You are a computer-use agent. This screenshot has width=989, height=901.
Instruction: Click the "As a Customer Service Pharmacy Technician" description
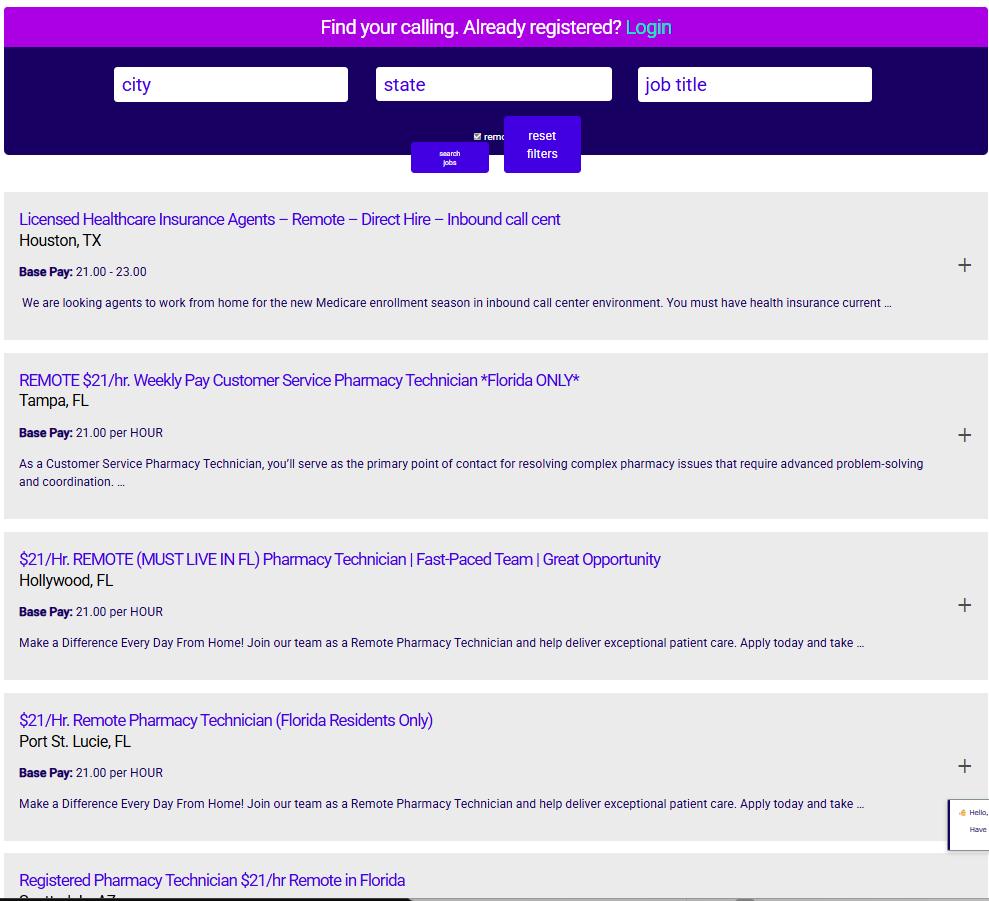471,473
